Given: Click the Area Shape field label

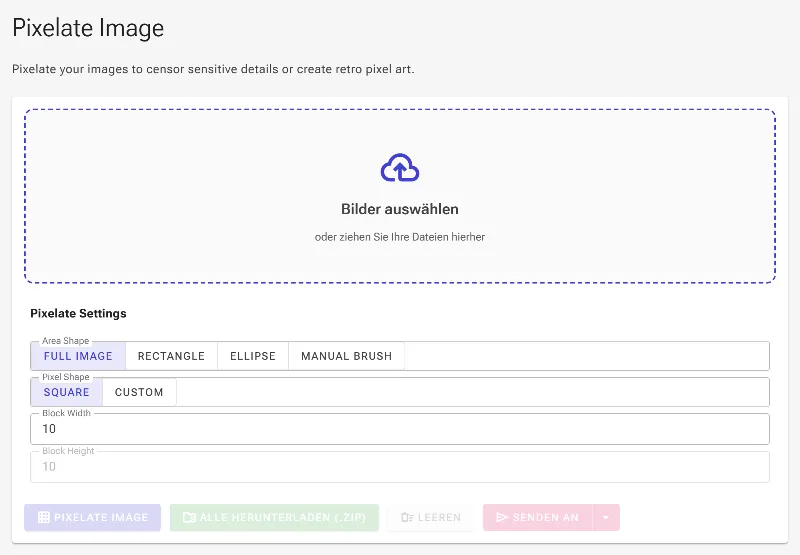Looking at the screenshot, I should pos(65,341).
